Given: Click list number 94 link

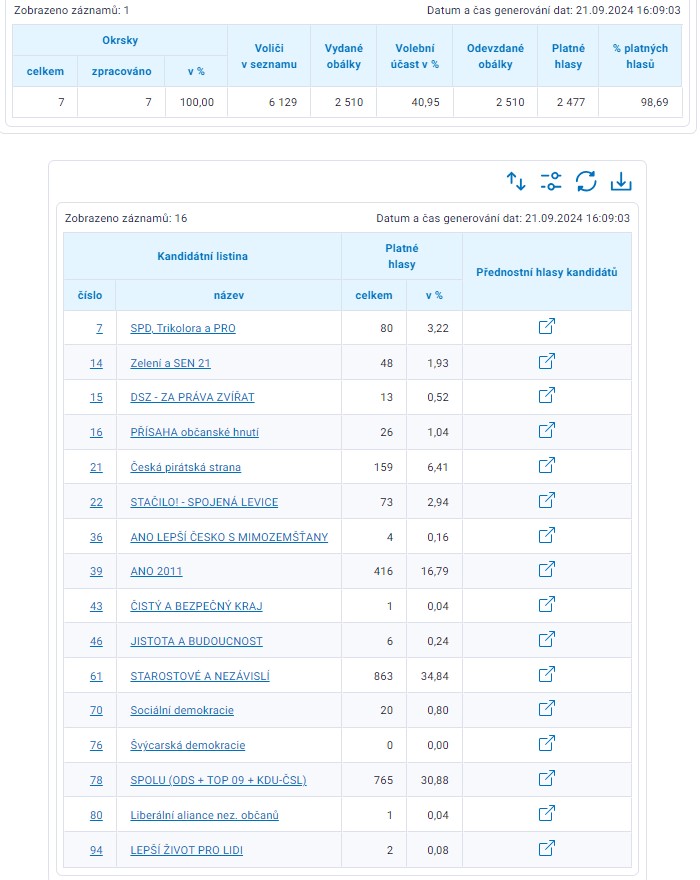Looking at the screenshot, I should (x=96, y=850).
